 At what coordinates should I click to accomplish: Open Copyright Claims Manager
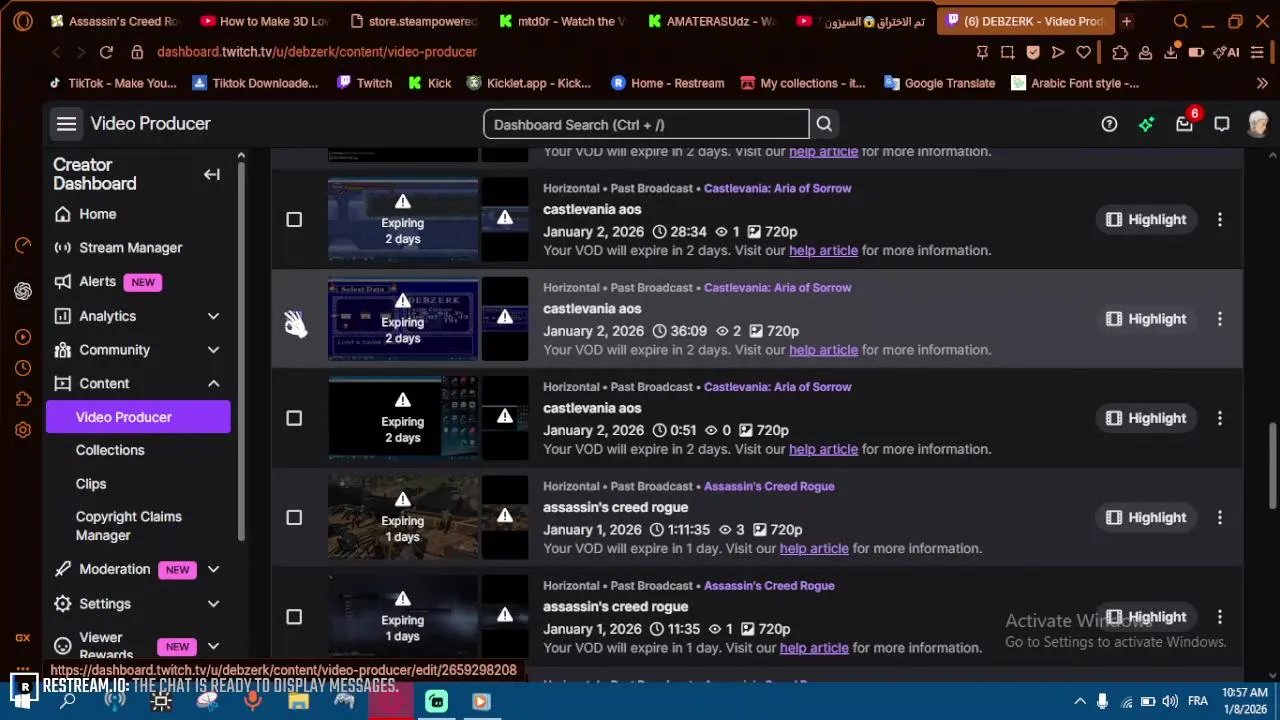coord(129,526)
